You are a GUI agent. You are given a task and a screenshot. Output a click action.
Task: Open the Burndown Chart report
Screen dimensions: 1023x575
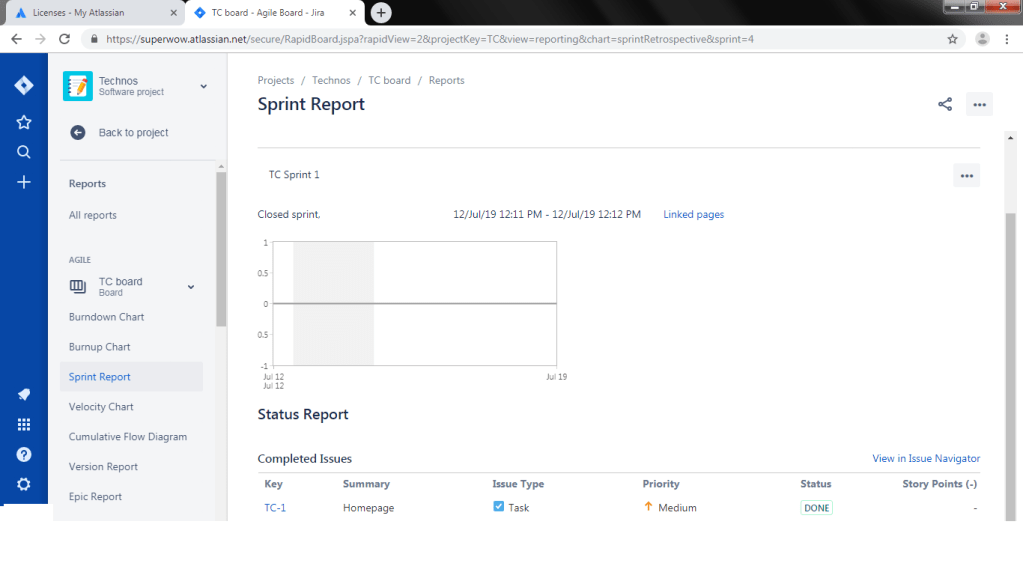pos(106,317)
